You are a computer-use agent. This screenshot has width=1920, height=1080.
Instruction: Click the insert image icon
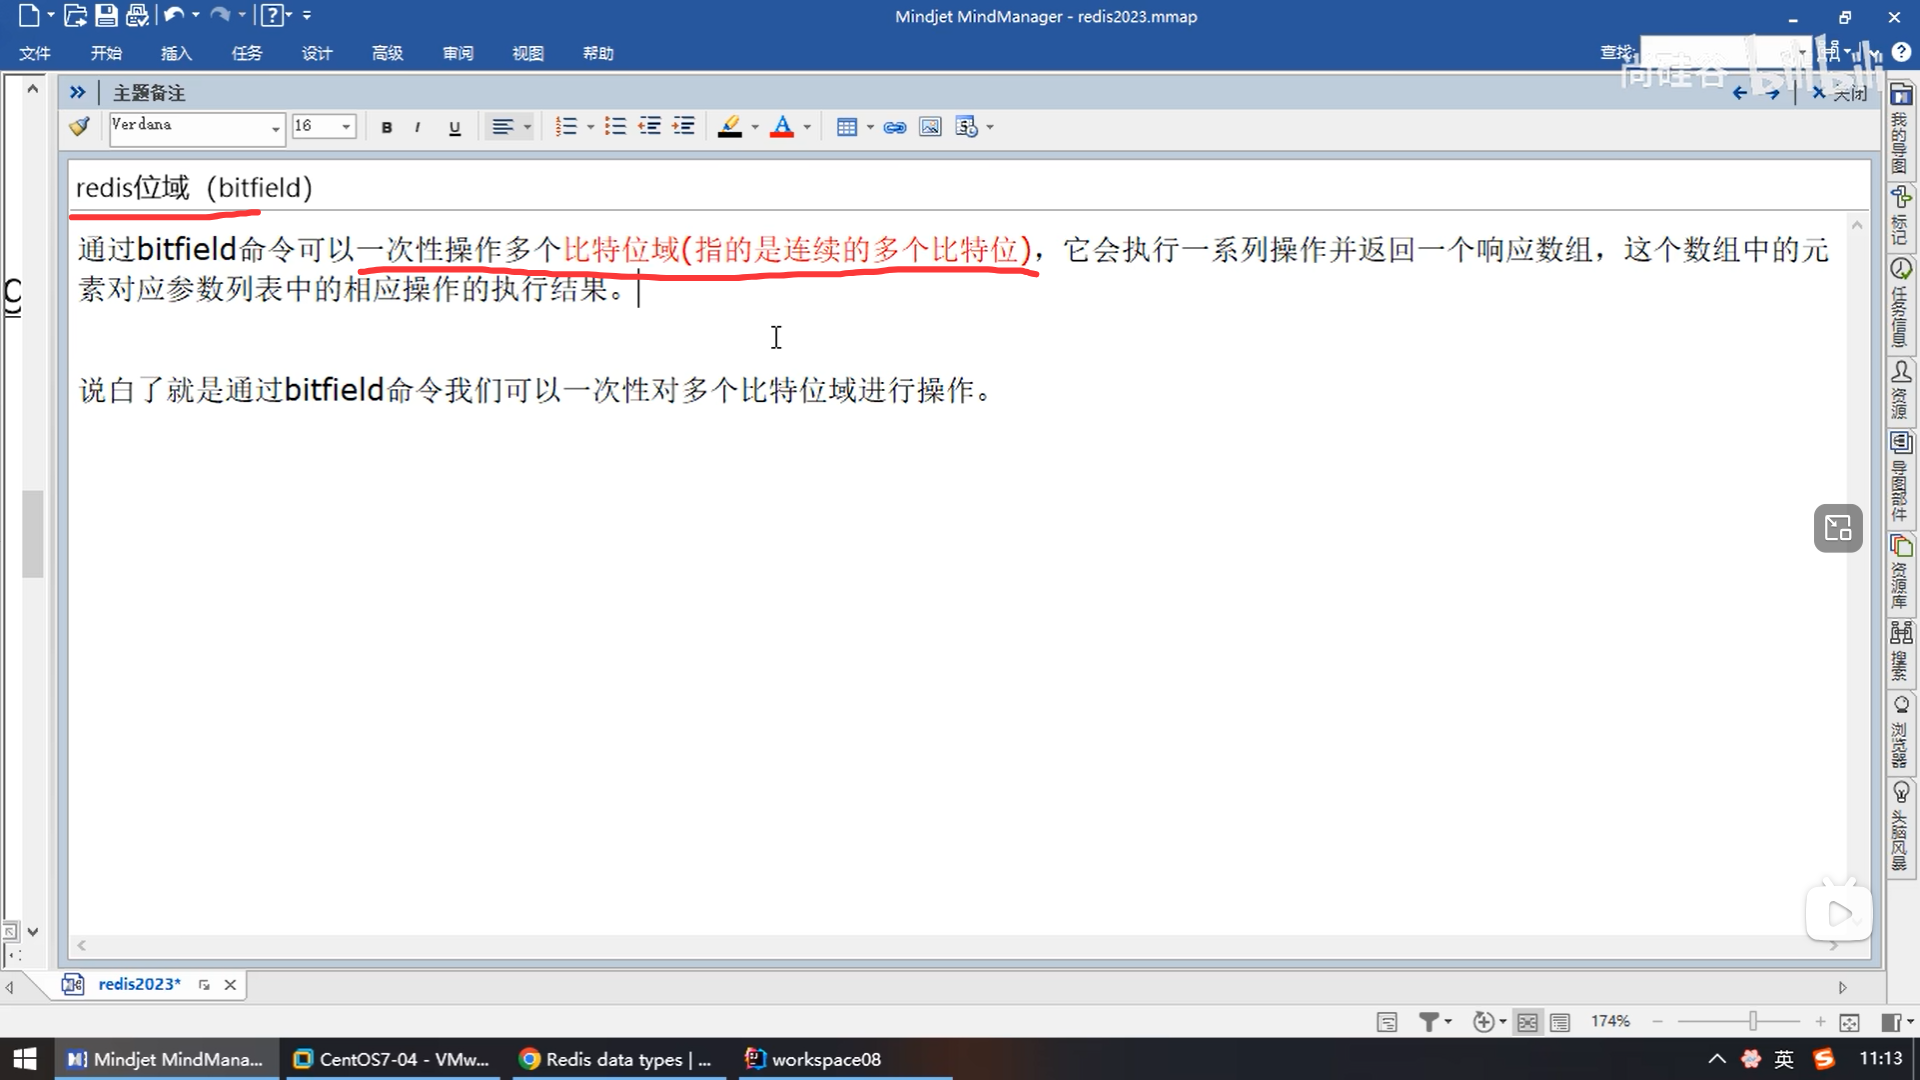(x=930, y=127)
